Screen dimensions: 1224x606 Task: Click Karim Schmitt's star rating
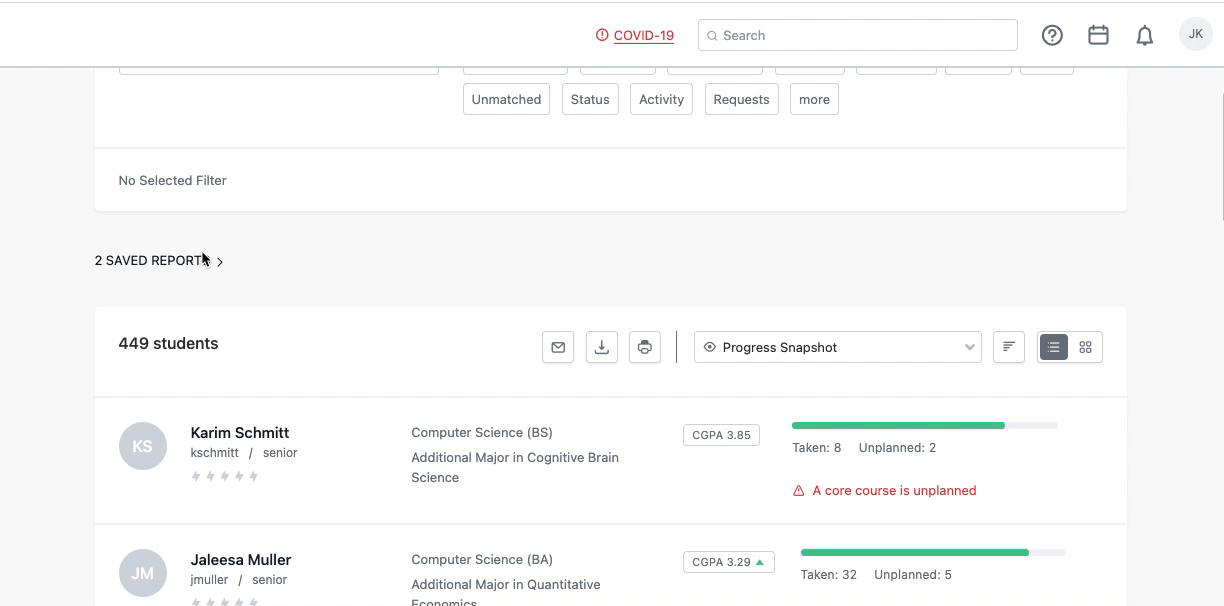pyautogui.click(x=224, y=476)
